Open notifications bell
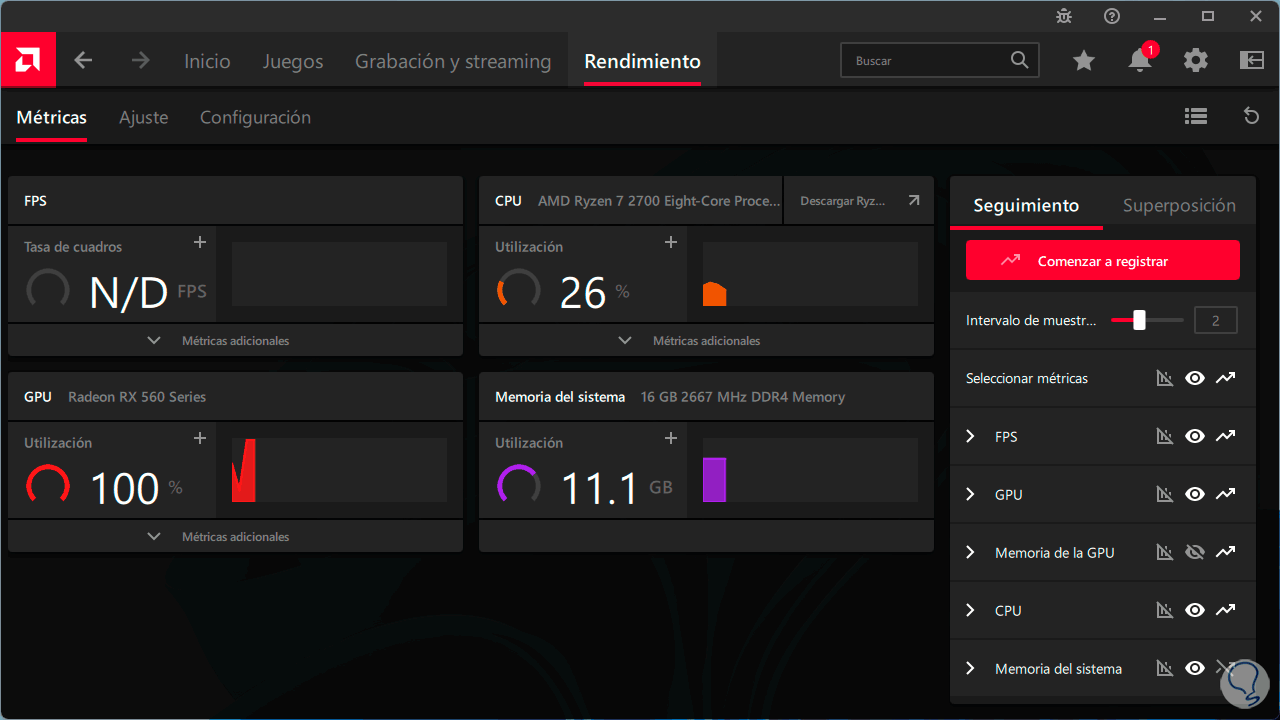 click(x=1140, y=60)
